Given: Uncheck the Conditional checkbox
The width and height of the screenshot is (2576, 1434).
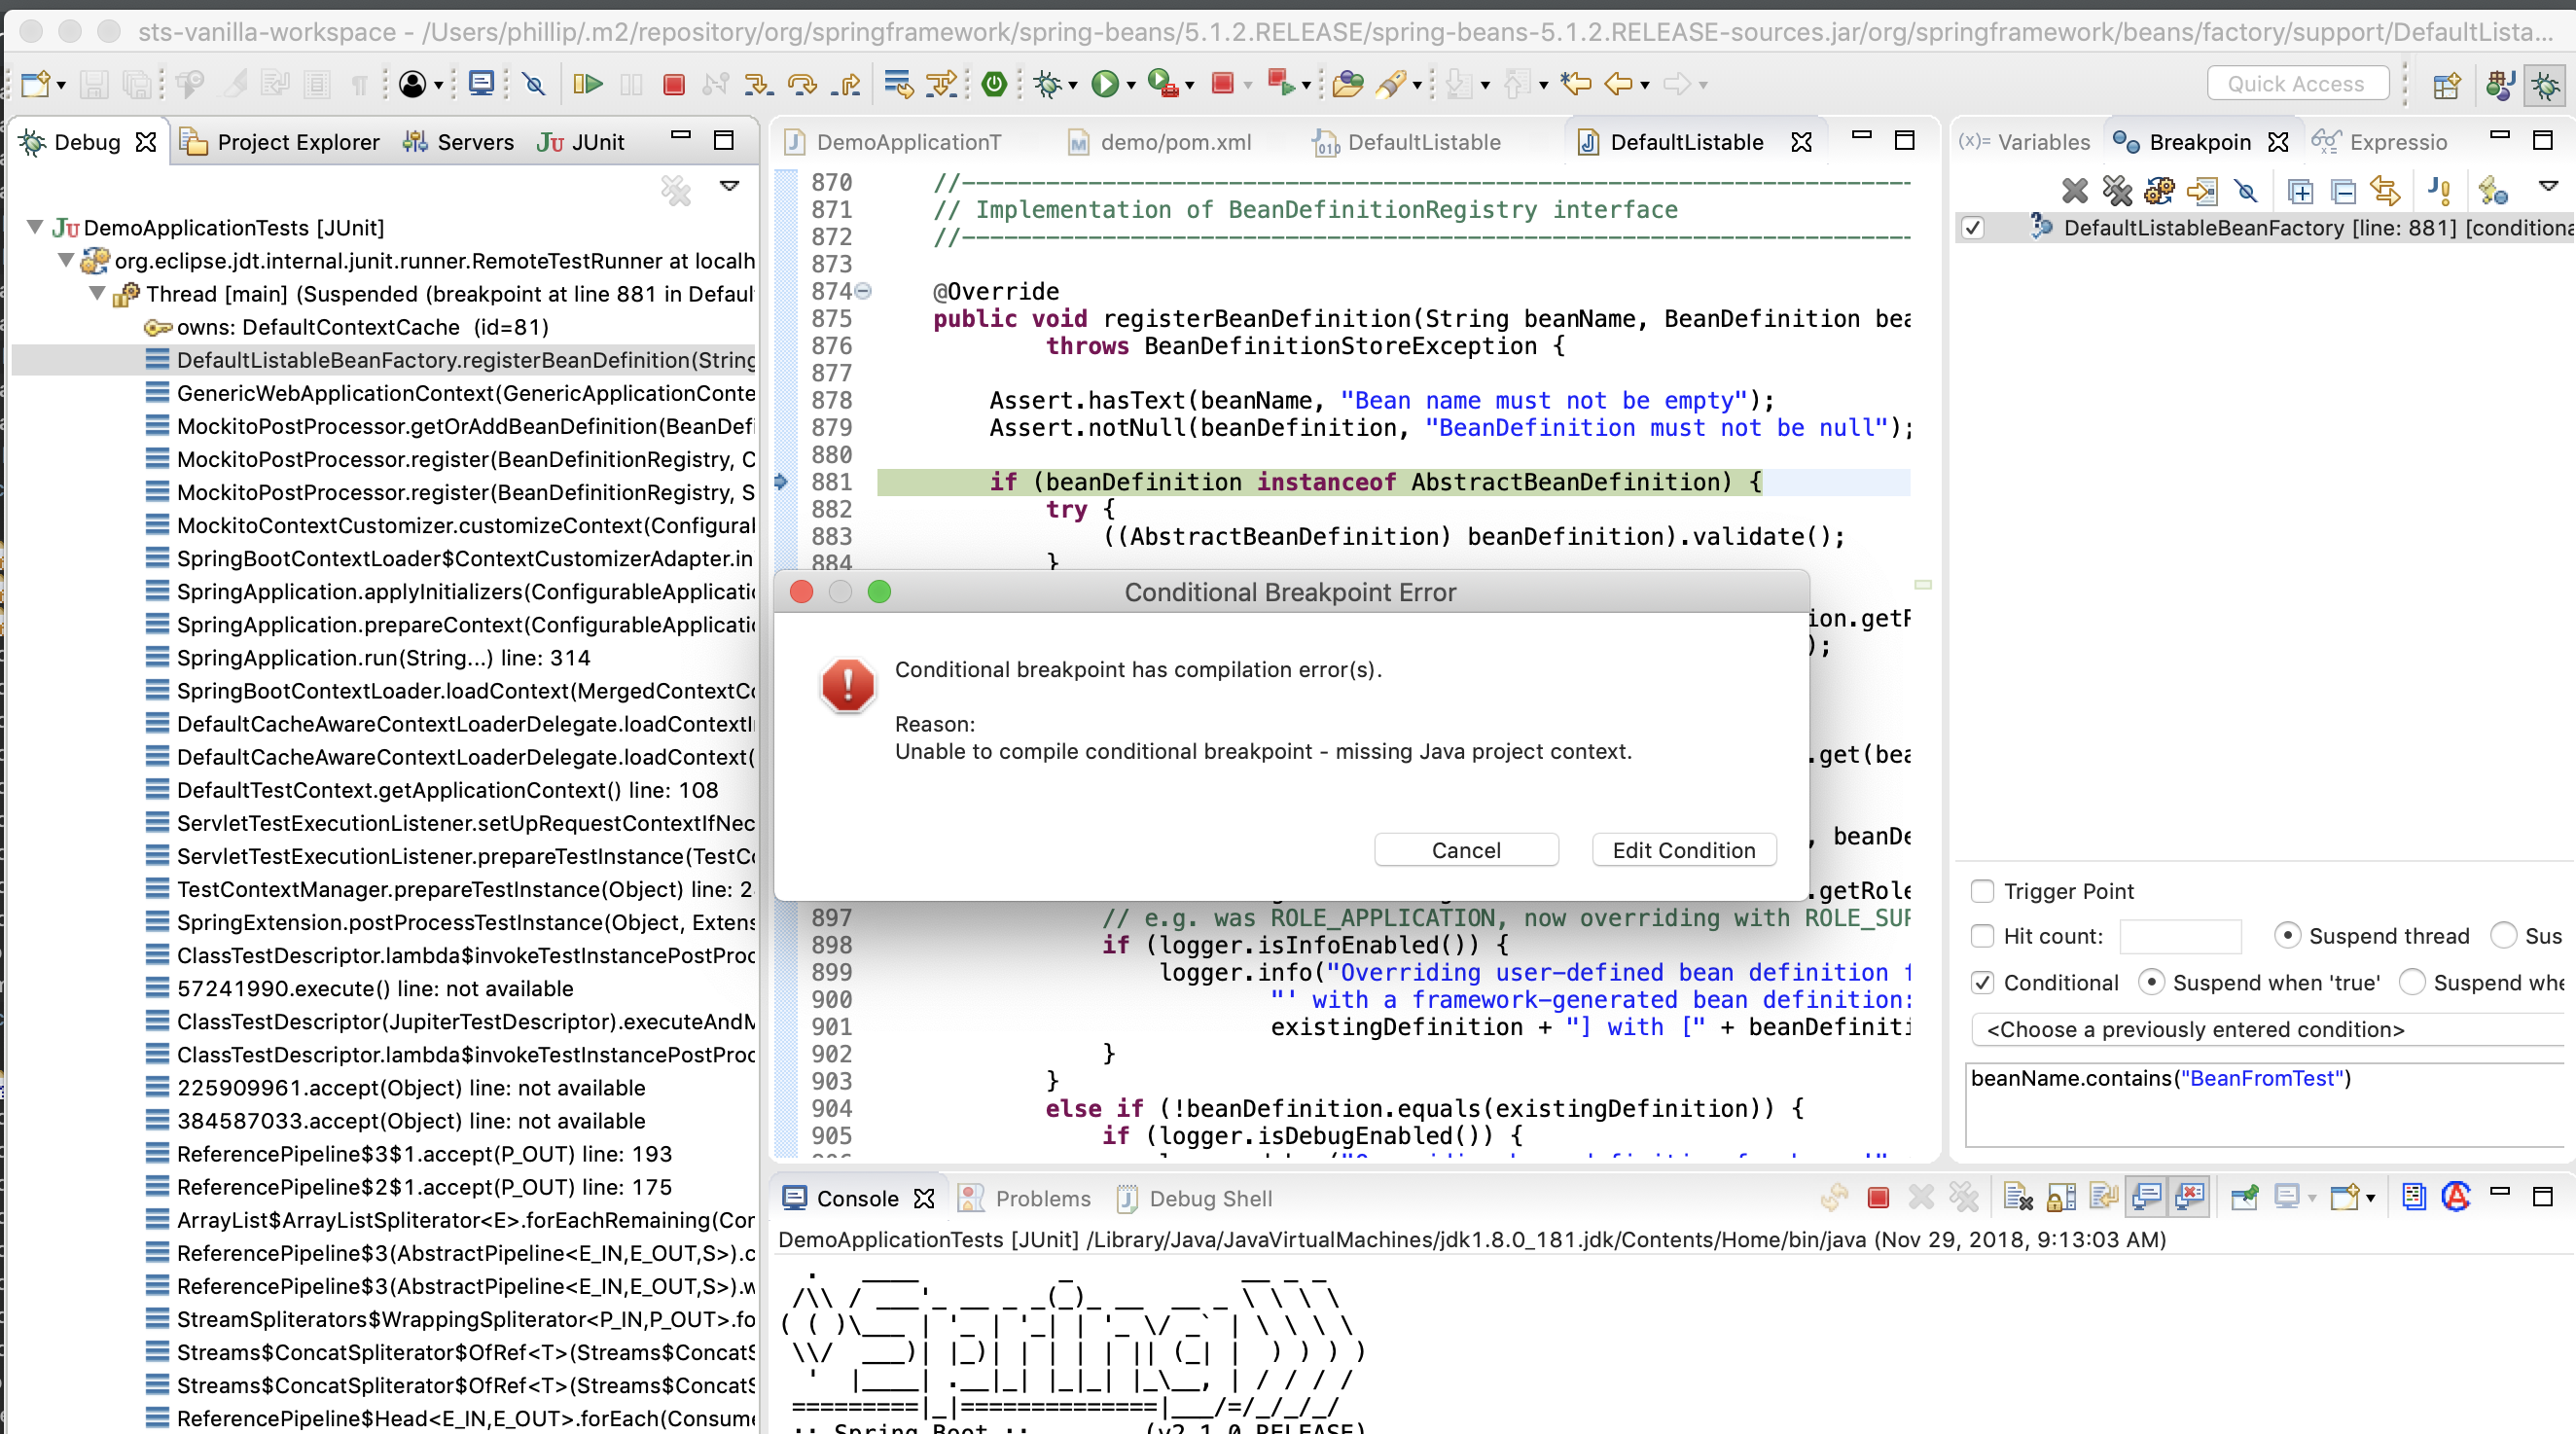Looking at the screenshot, I should (x=1982, y=983).
